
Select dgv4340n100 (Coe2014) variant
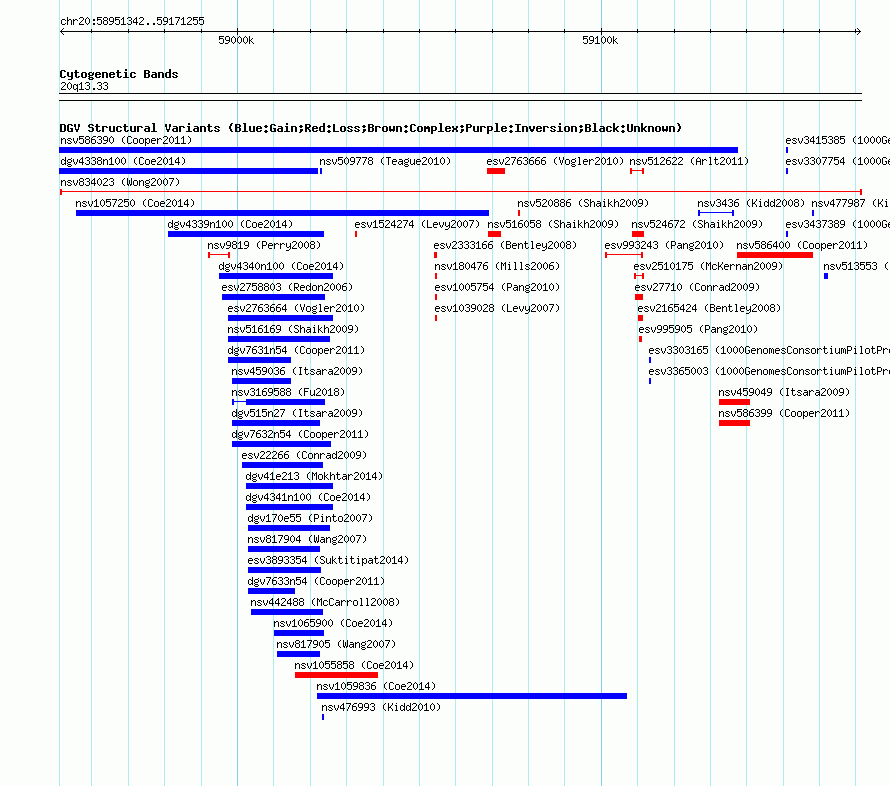tap(282, 266)
